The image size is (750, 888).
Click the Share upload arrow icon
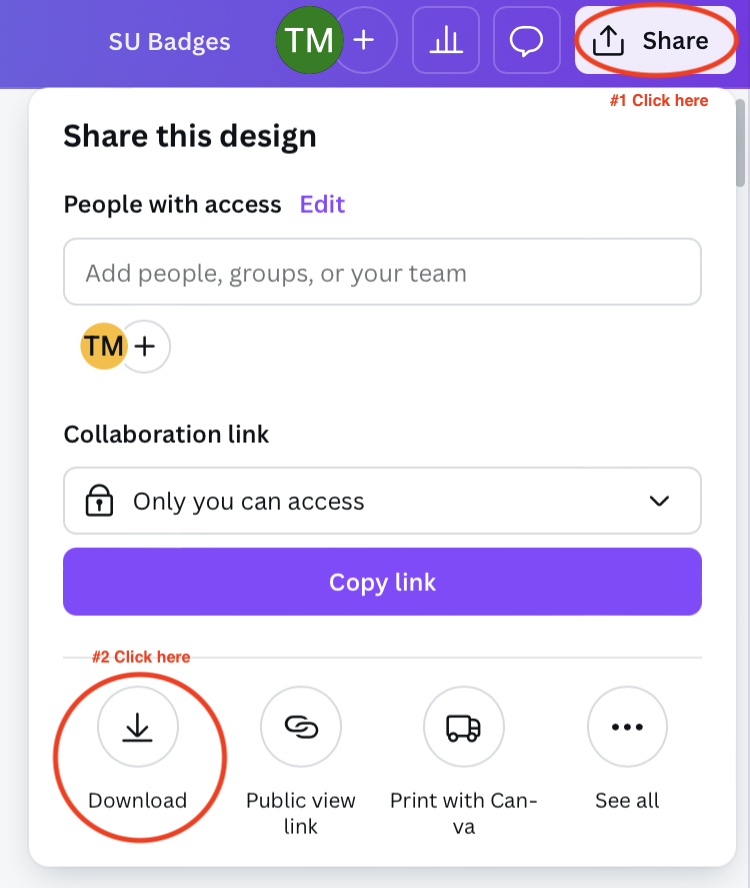pos(608,41)
